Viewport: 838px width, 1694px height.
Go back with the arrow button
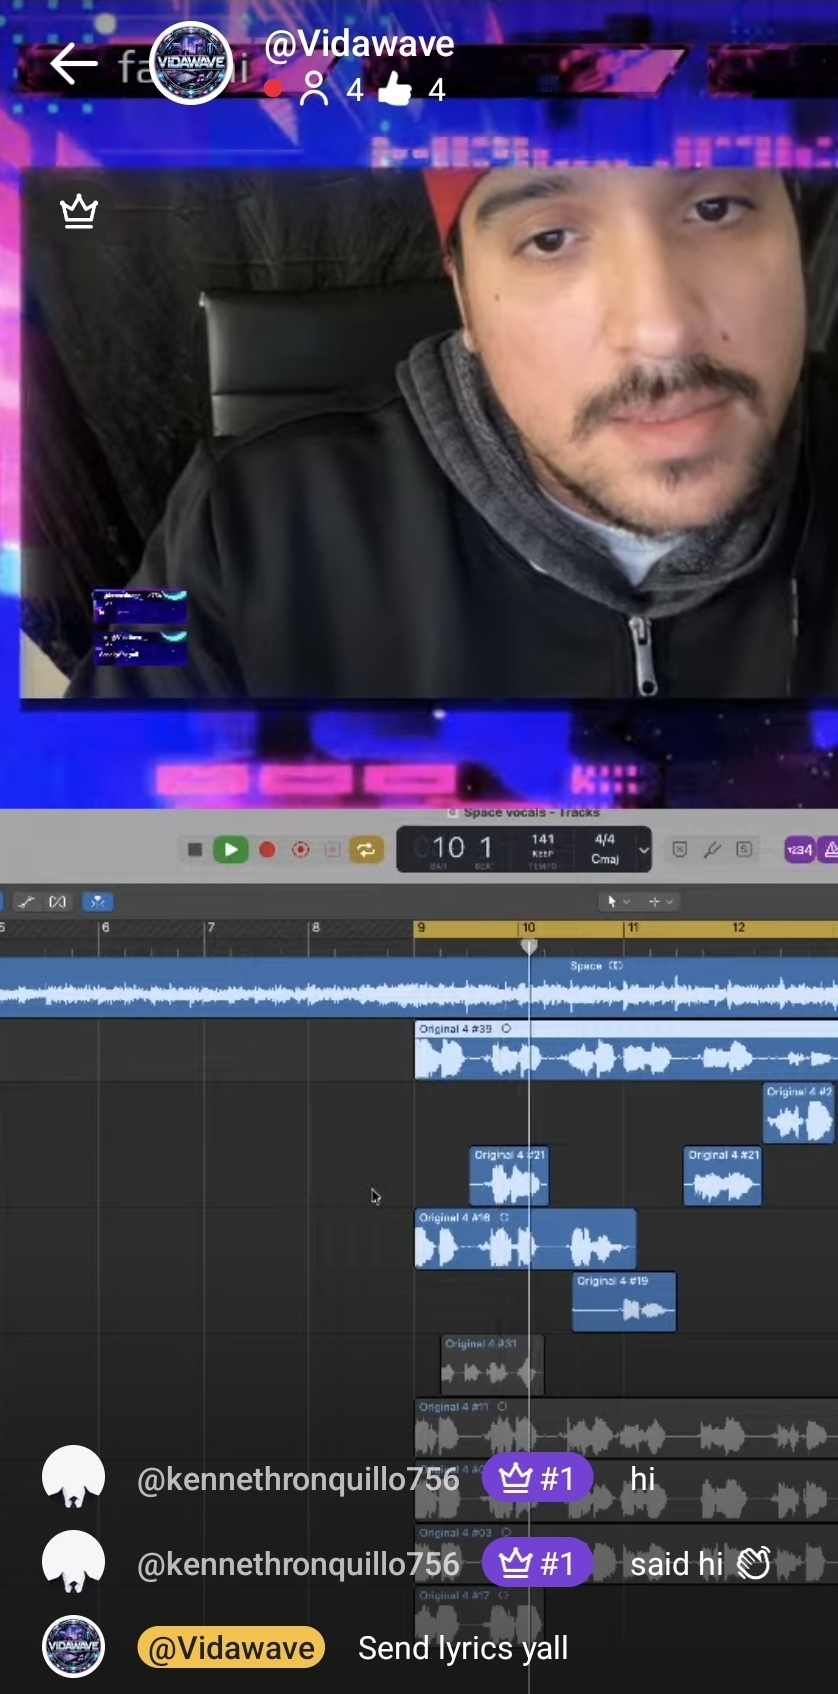pyautogui.click(x=73, y=65)
